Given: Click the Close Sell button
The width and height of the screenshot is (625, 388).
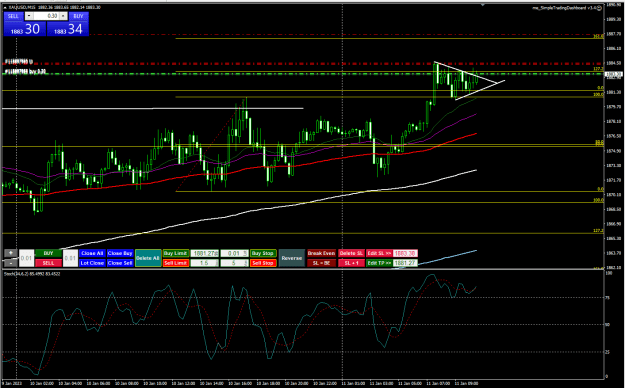Looking at the screenshot, I should 120,263.
